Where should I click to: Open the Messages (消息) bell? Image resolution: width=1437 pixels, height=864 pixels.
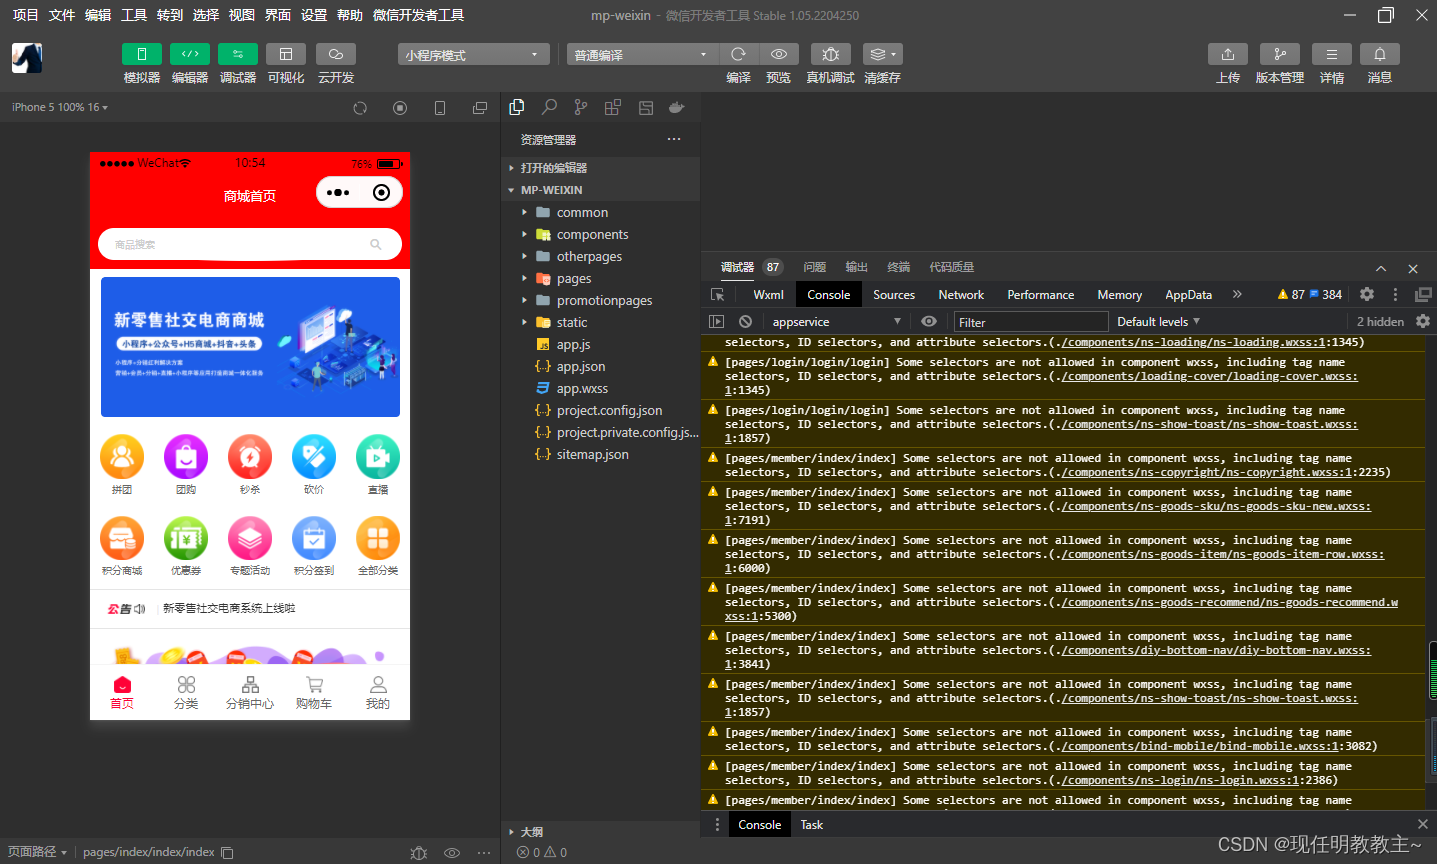pyautogui.click(x=1379, y=54)
